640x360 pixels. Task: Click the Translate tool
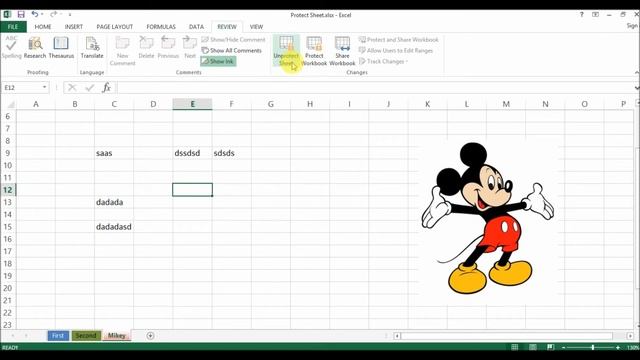[92, 47]
